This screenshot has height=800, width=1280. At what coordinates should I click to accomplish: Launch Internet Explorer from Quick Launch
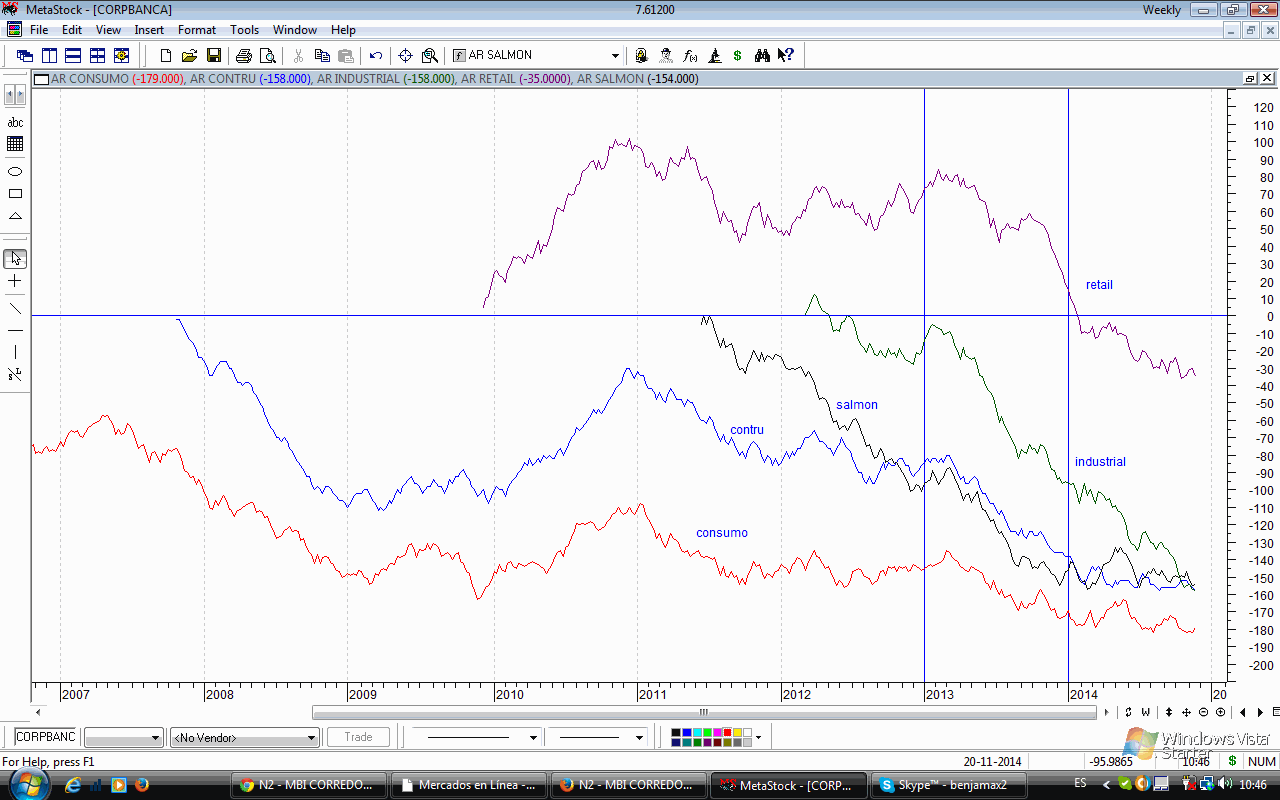click(73, 785)
